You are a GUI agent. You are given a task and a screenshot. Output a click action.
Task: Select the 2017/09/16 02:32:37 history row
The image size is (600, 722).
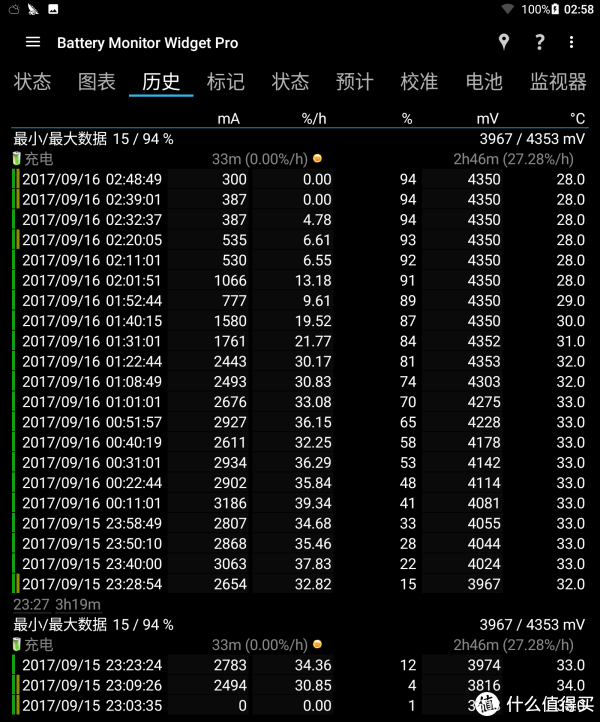(x=299, y=220)
